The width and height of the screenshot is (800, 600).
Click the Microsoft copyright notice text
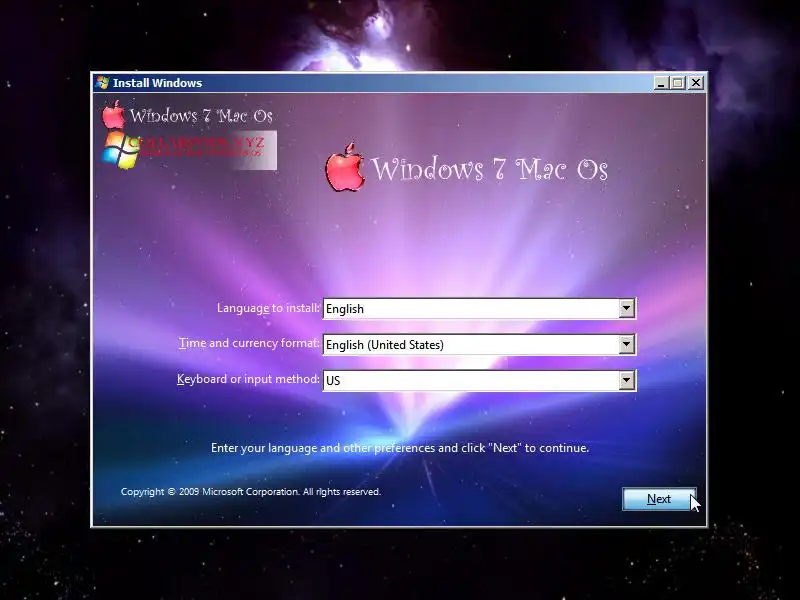[251, 492]
